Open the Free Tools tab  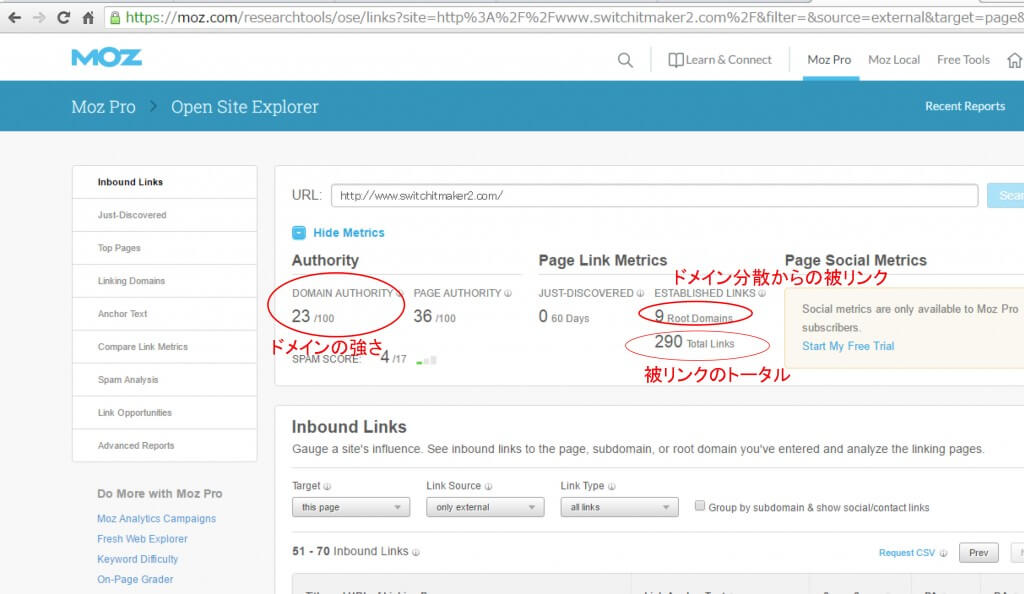[963, 60]
